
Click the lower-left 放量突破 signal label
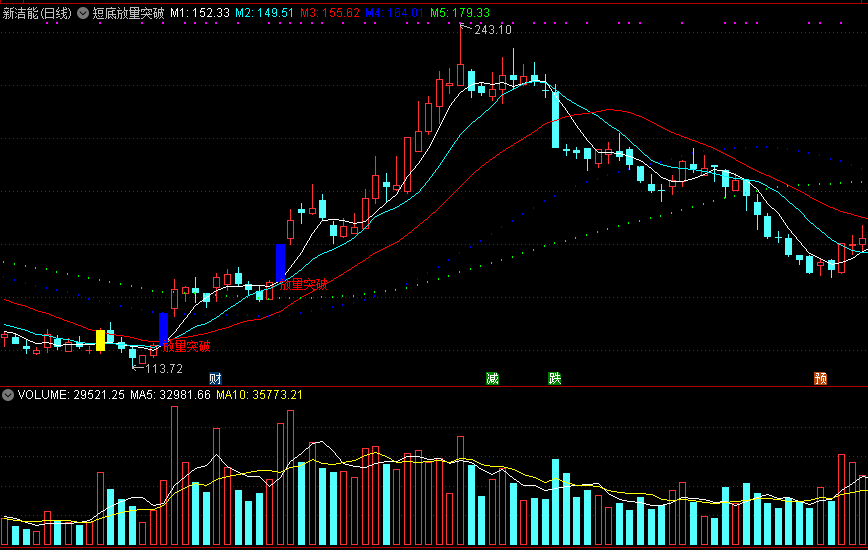(x=187, y=346)
